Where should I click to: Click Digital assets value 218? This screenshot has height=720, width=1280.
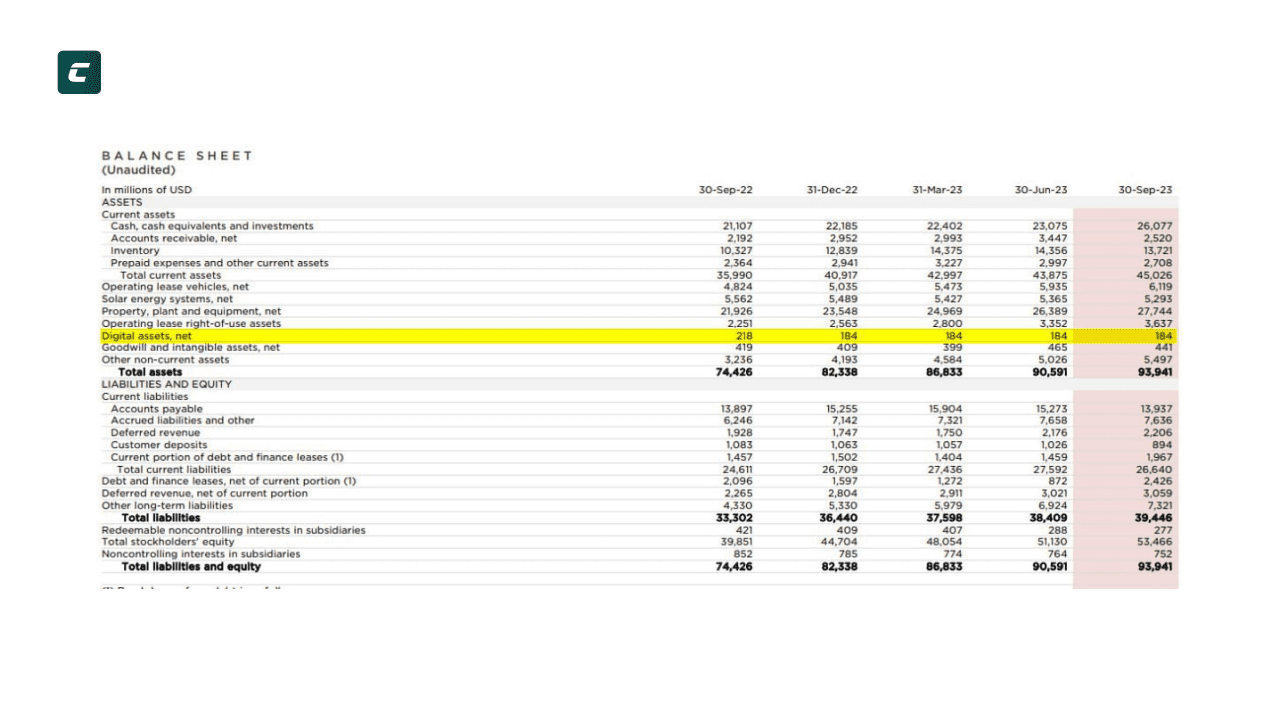pyautogui.click(x=743, y=336)
